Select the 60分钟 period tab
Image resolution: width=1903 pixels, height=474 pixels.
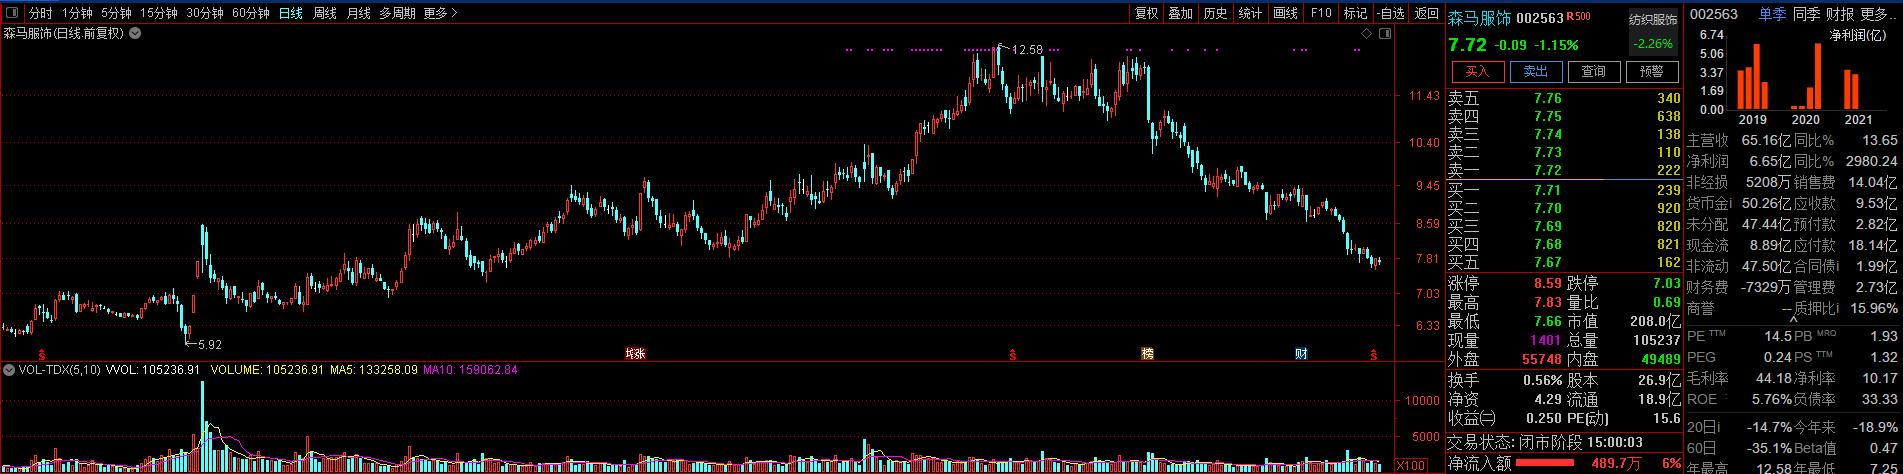[251, 13]
